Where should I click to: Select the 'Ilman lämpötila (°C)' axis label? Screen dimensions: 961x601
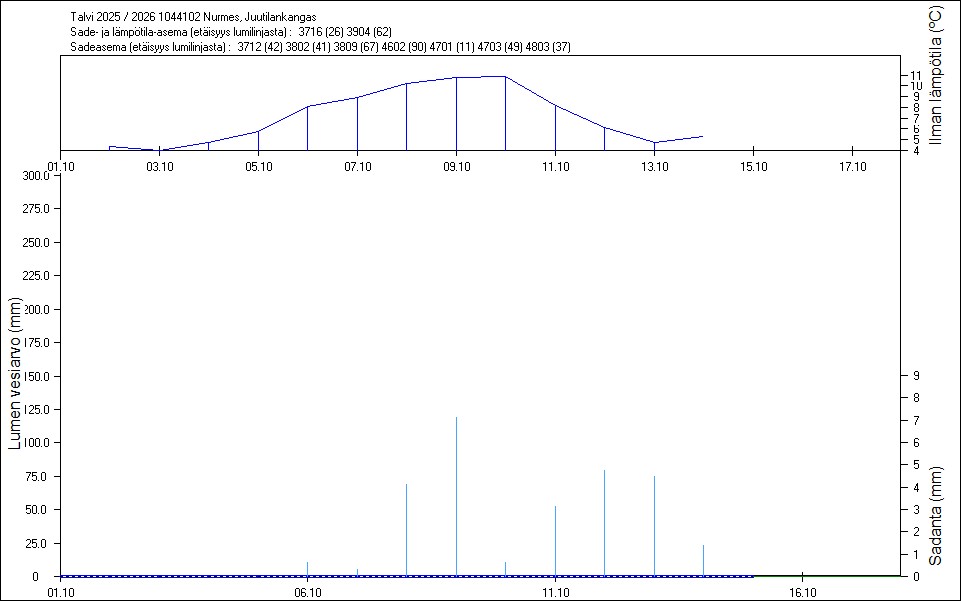[935, 75]
